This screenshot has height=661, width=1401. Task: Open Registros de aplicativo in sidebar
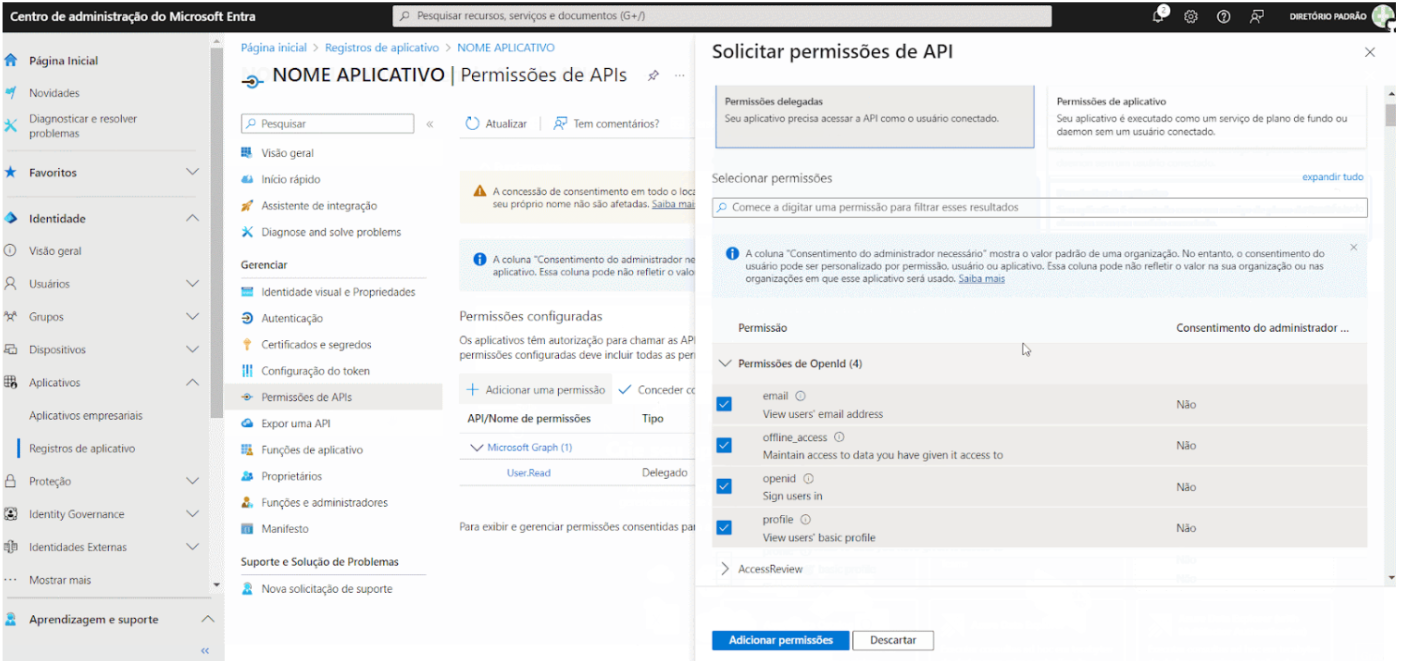tap(82, 449)
